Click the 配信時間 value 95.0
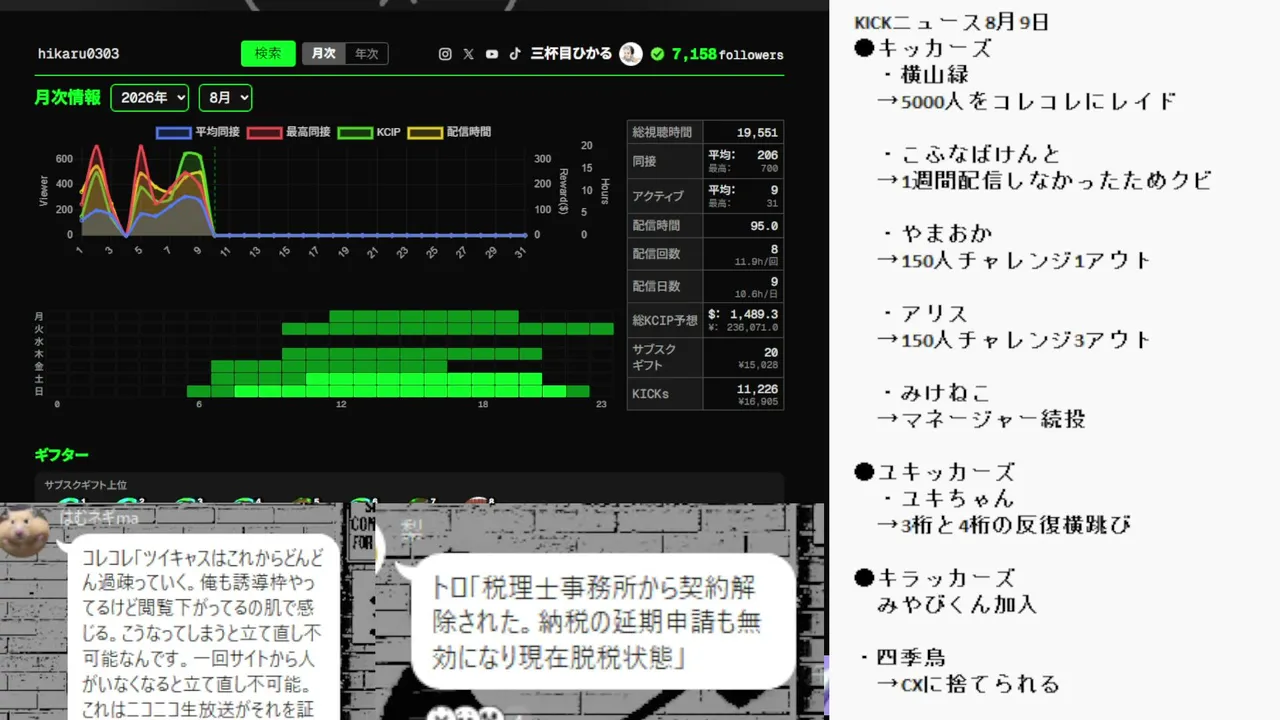1280x720 pixels. [x=764, y=226]
